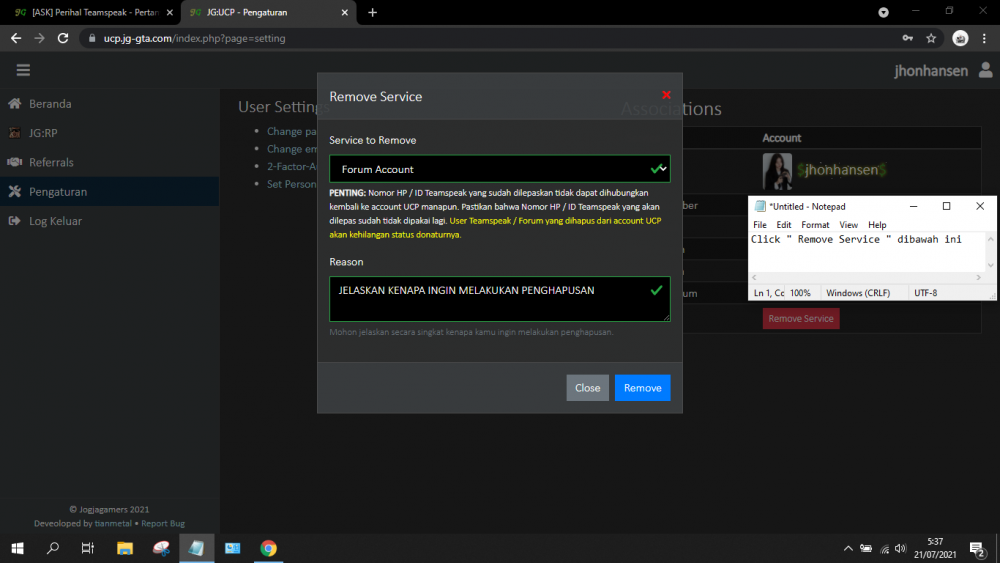Click the grey Close button in dialog
This screenshot has width=1000, height=563.
pyautogui.click(x=587, y=388)
